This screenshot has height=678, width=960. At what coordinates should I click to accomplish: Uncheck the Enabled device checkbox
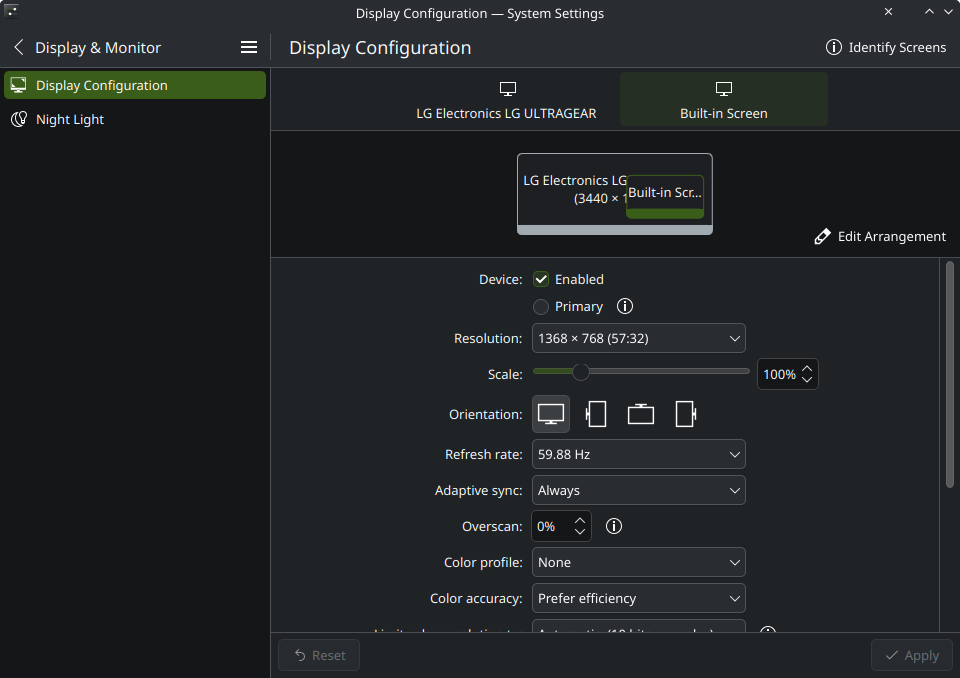pos(541,279)
